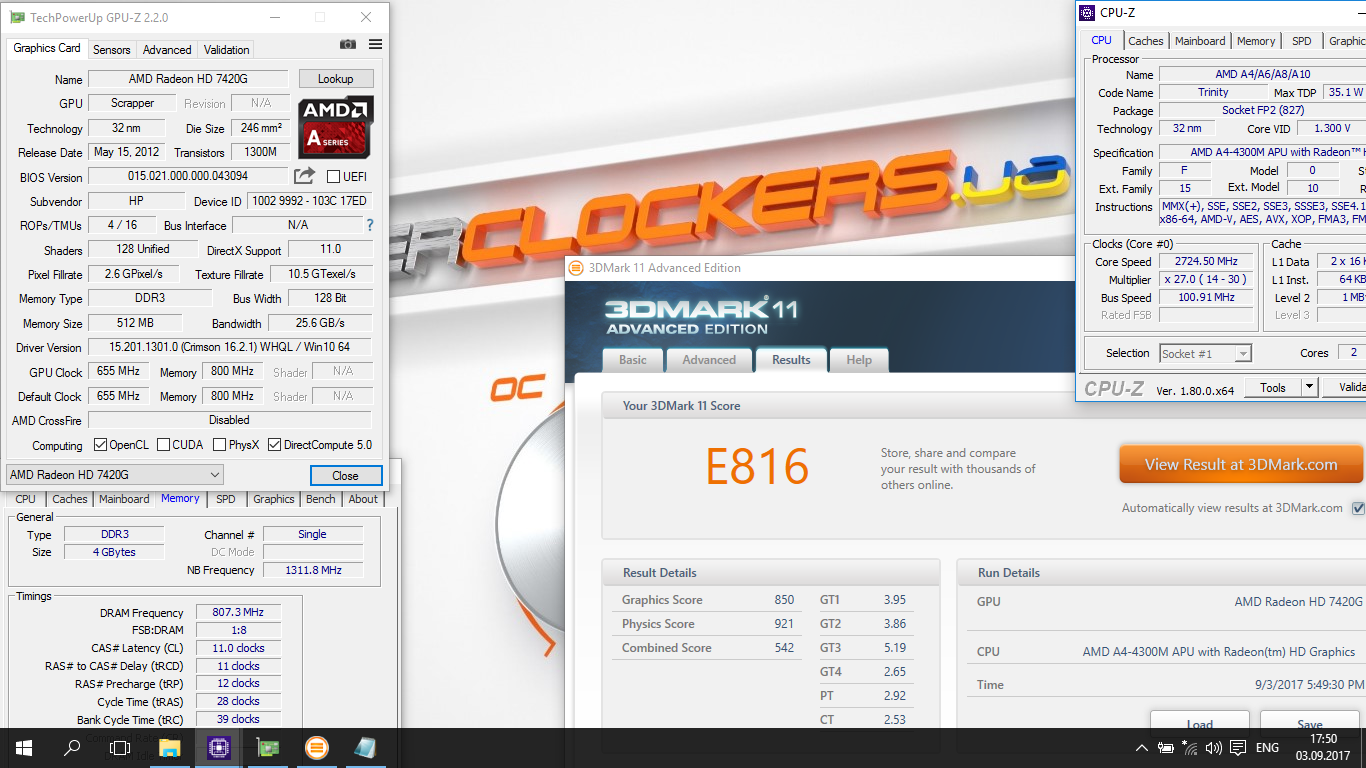Click the E816 score text
The width and height of the screenshot is (1366, 768).
tap(757, 466)
